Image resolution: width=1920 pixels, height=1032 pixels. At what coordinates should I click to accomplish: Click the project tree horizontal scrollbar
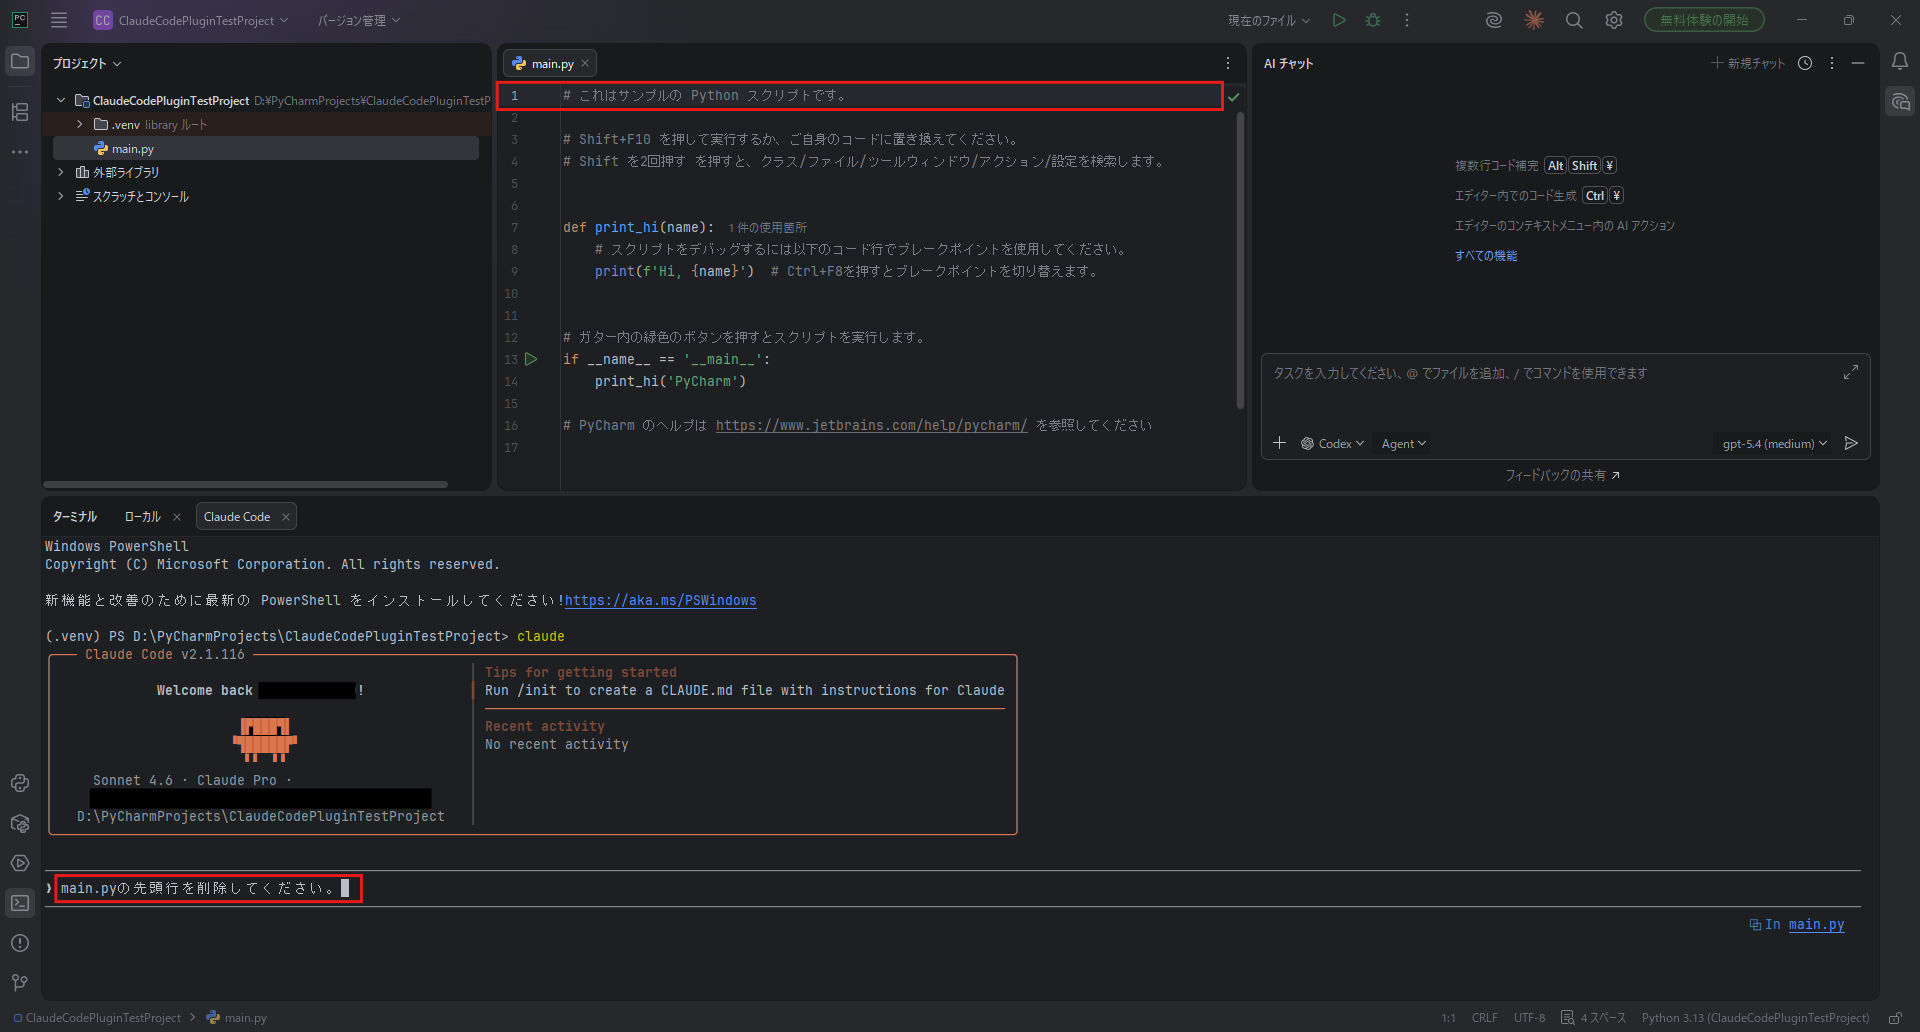246,484
